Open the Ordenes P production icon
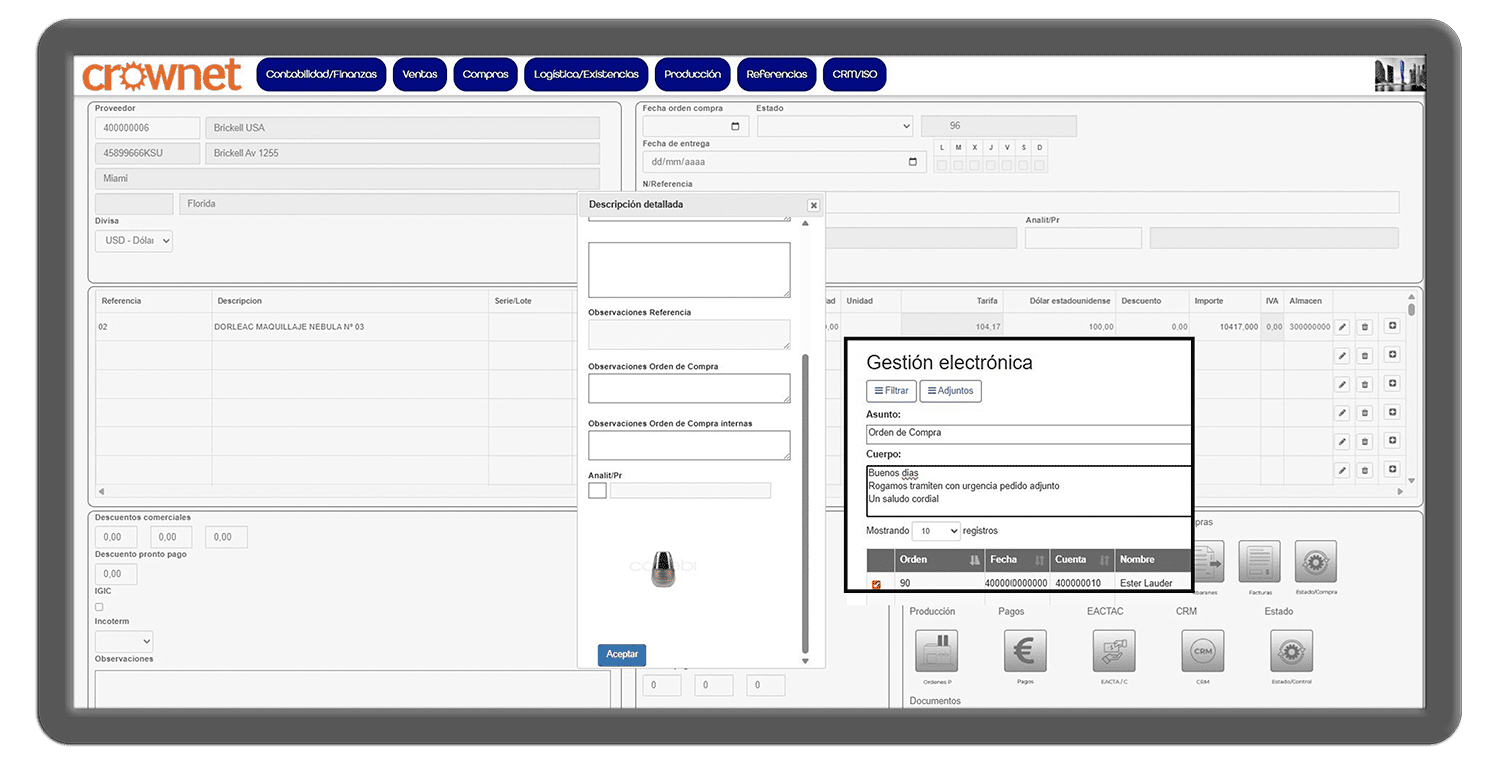The width and height of the screenshot is (1500, 763). [x=937, y=651]
